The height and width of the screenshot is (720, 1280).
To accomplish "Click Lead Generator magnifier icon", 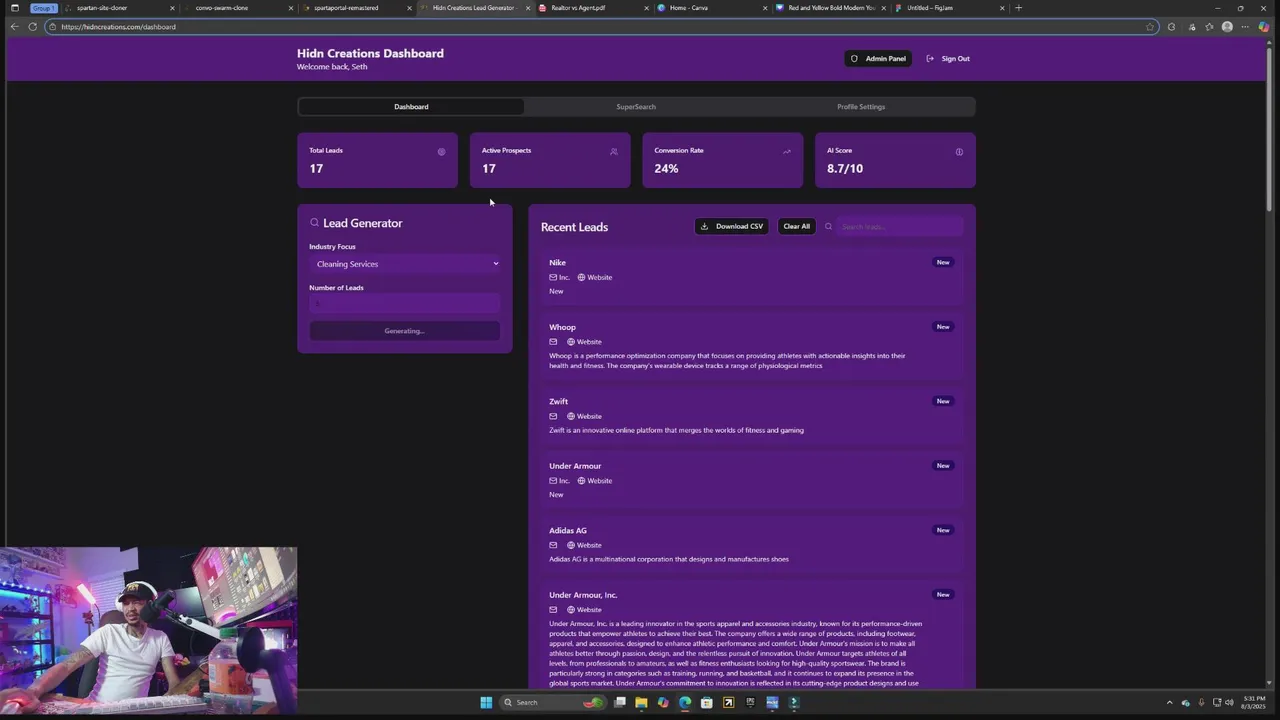I will coord(314,223).
